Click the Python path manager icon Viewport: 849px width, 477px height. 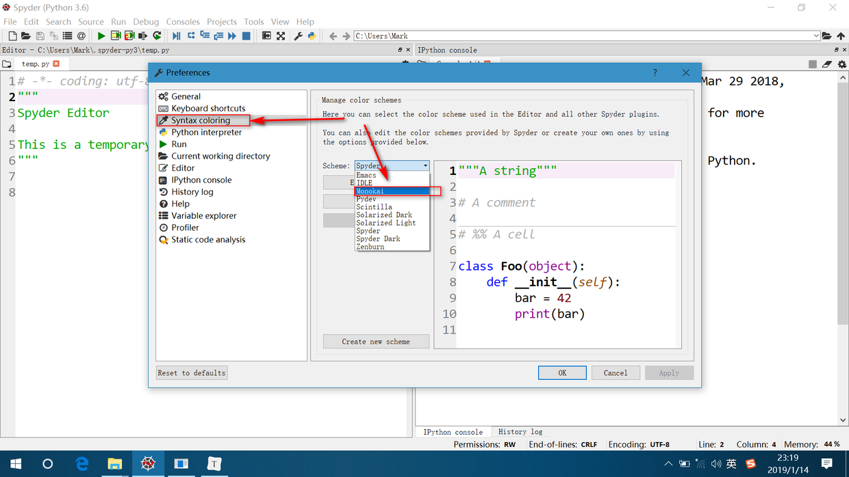[x=311, y=36]
